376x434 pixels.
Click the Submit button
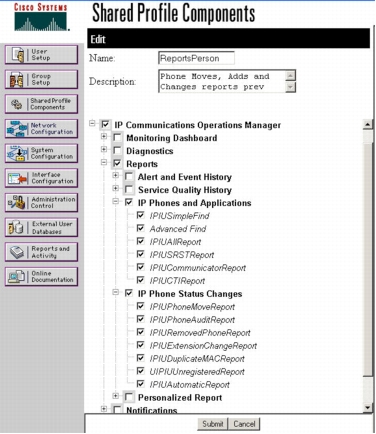[213, 424]
